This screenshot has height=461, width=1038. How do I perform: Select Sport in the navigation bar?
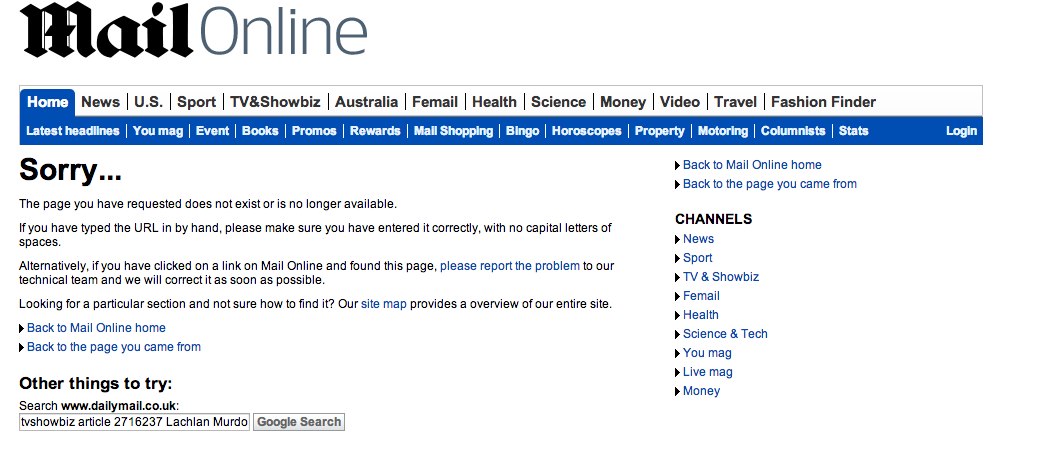tap(197, 102)
